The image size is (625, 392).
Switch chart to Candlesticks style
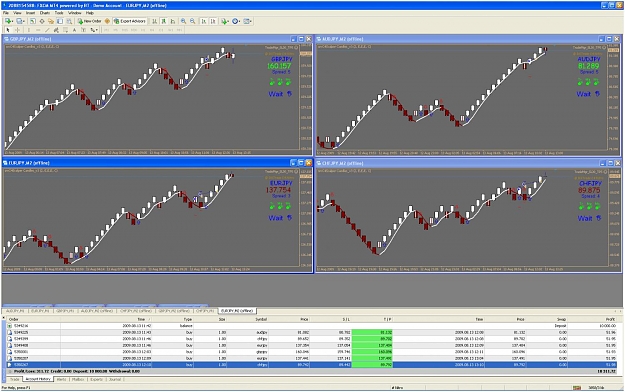[163, 21]
